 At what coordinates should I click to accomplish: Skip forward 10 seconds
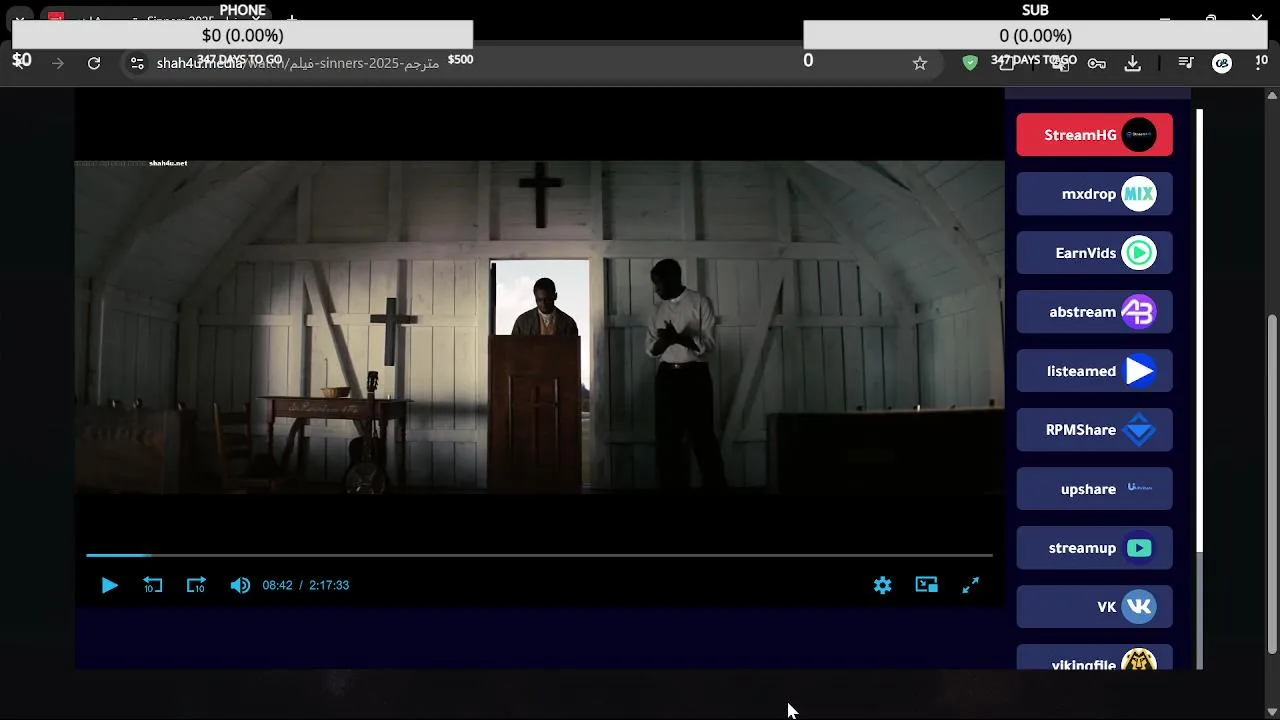[x=196, y=585]
